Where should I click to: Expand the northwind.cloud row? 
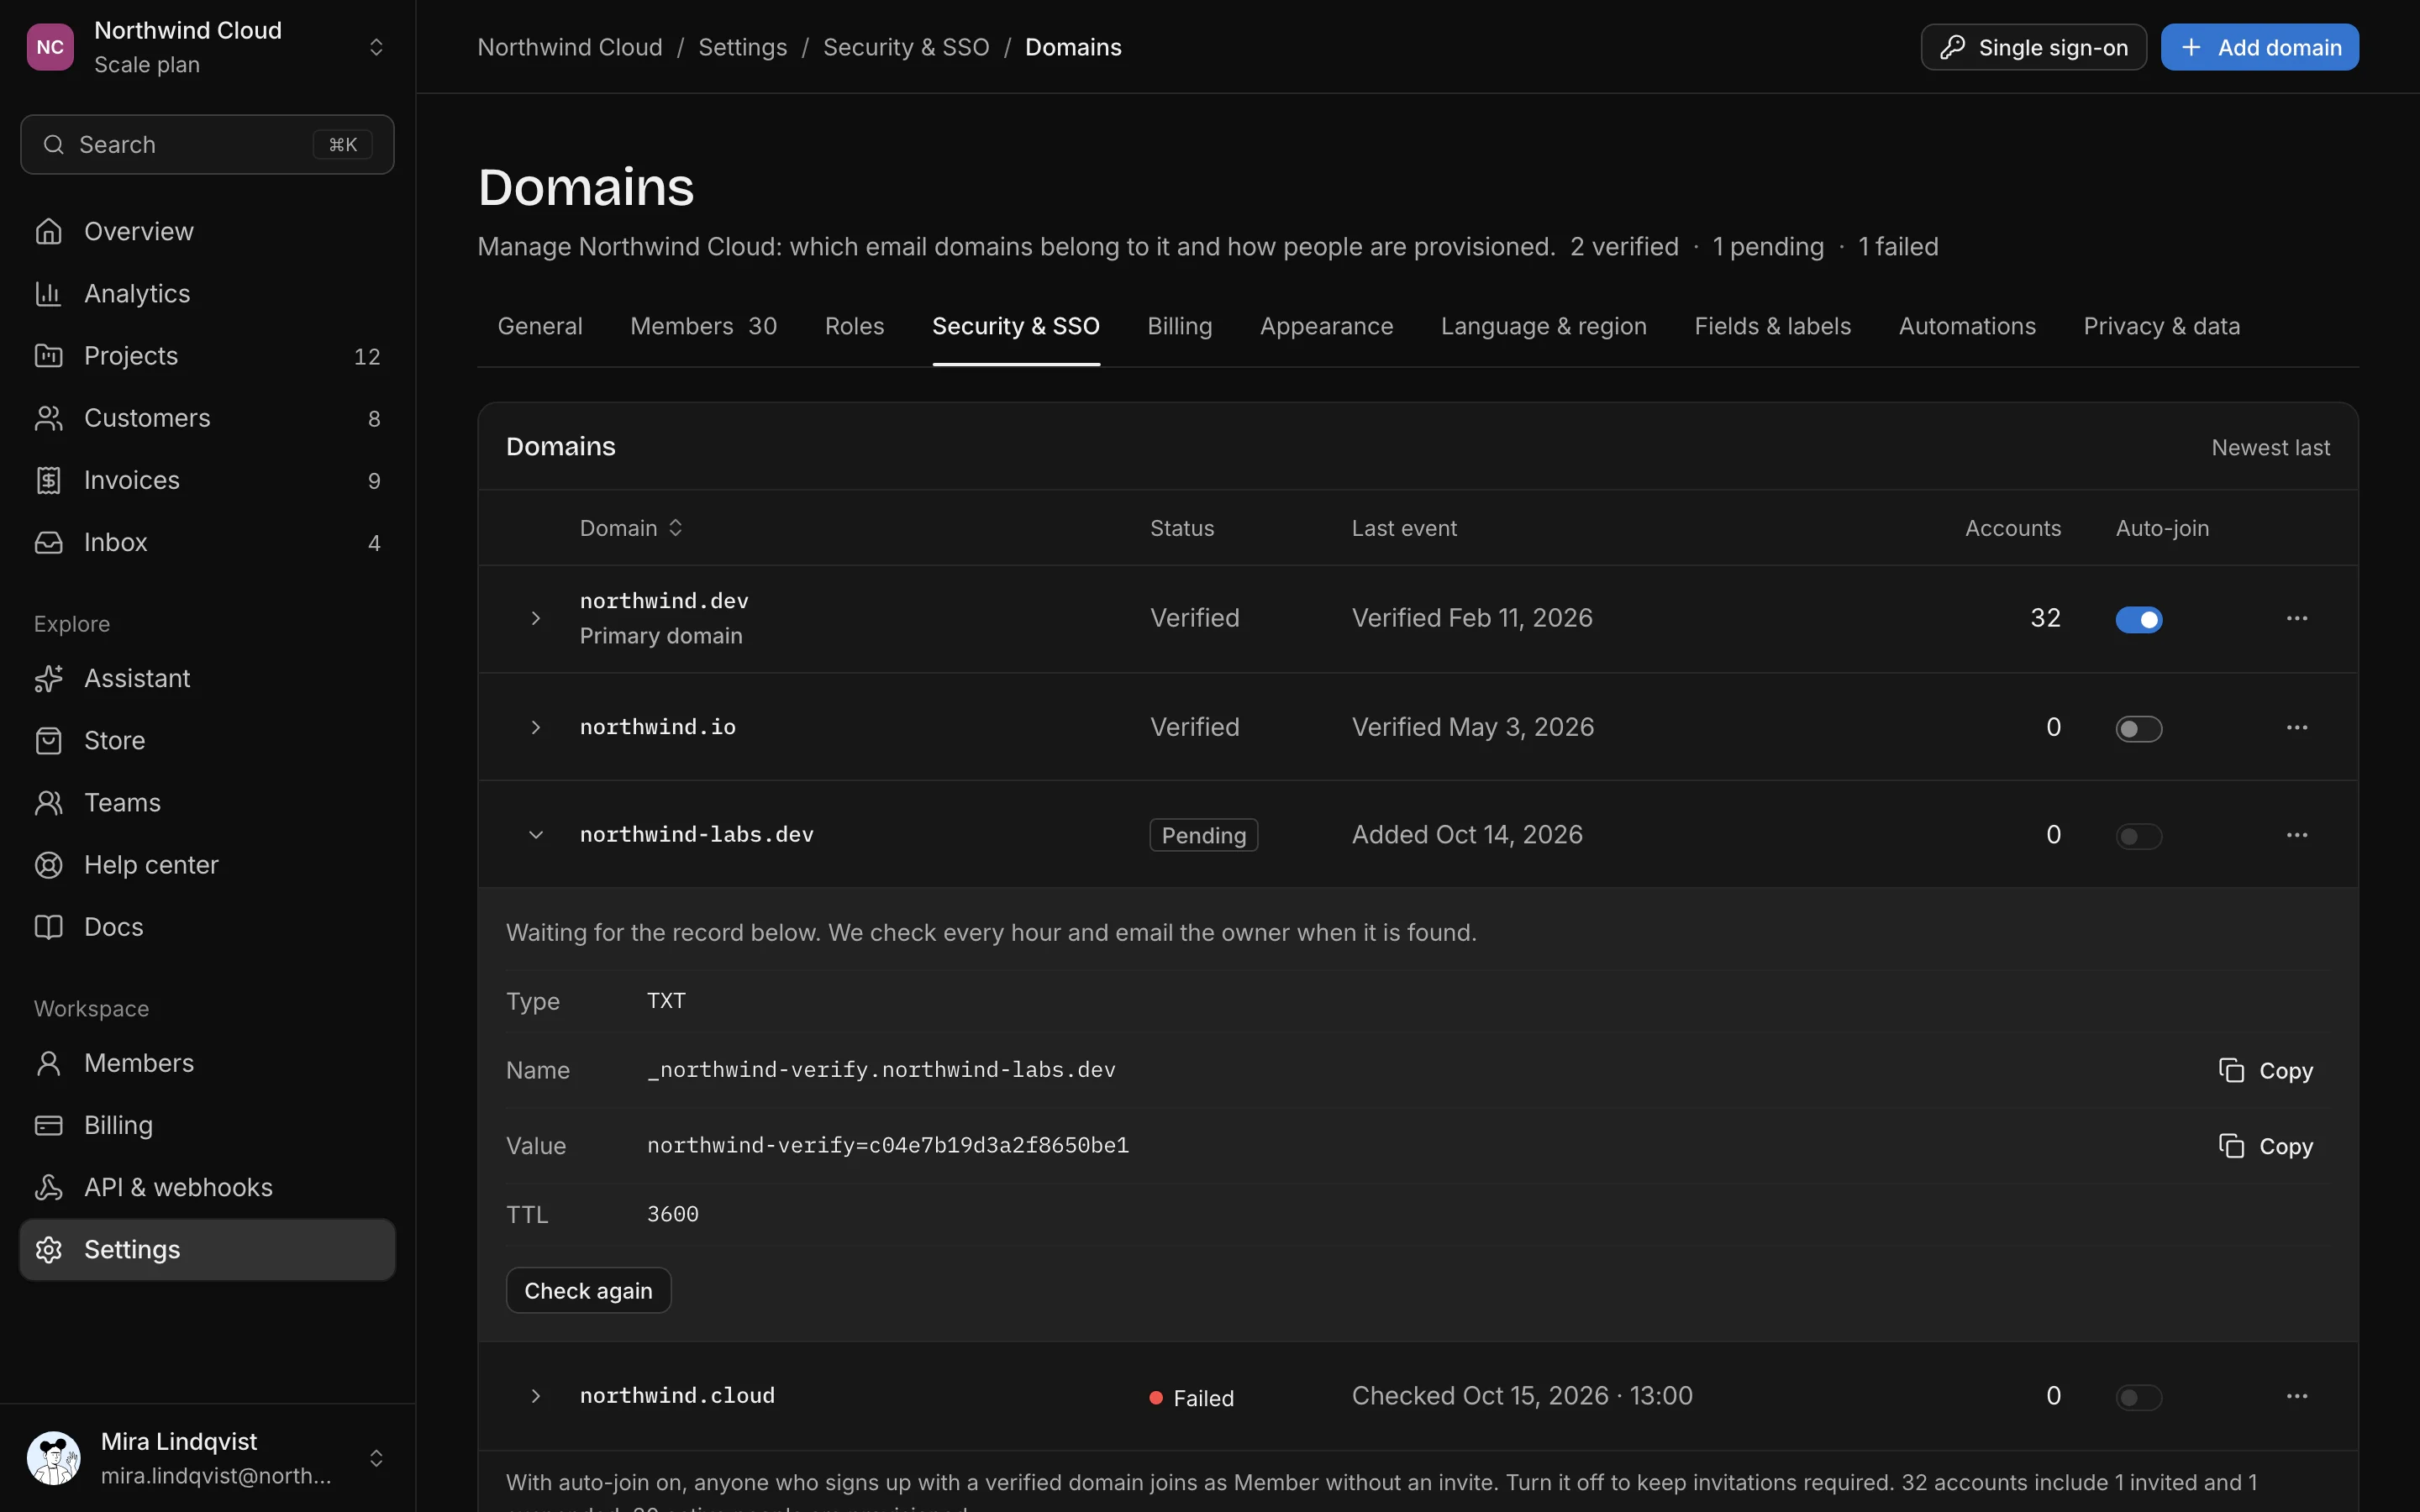coord(536,1395)
